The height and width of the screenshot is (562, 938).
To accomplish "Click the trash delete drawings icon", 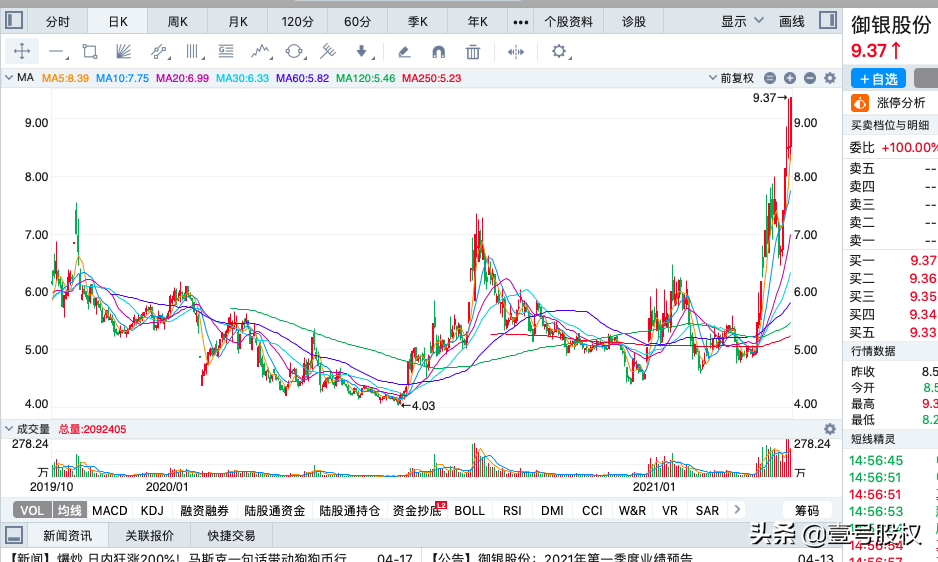I will [473, 52].
